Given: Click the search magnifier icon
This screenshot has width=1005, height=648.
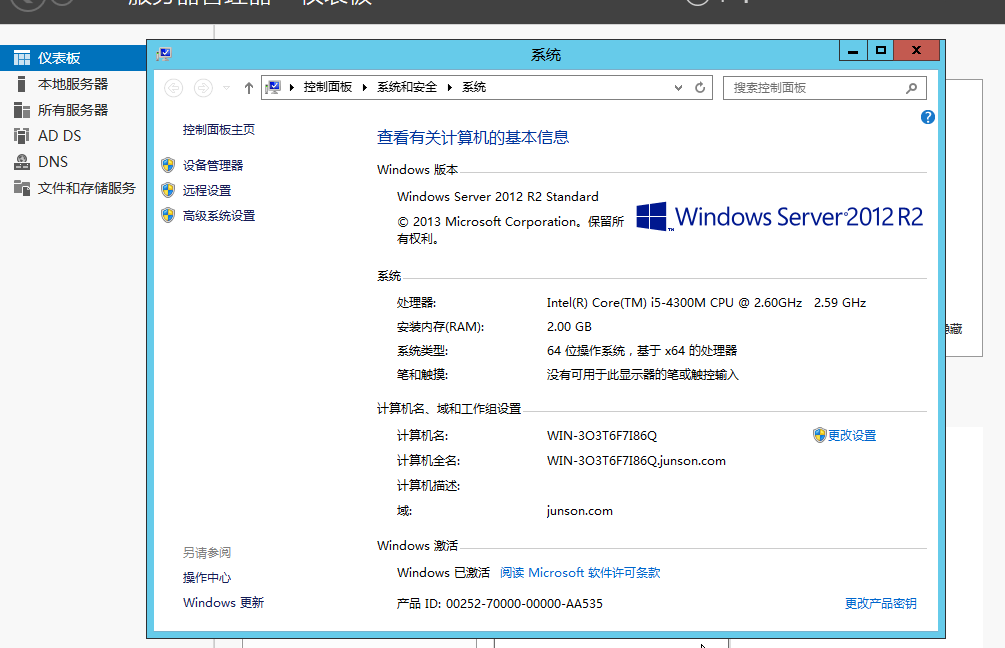Looking at the screenshot, I should [x=911, y=88].
